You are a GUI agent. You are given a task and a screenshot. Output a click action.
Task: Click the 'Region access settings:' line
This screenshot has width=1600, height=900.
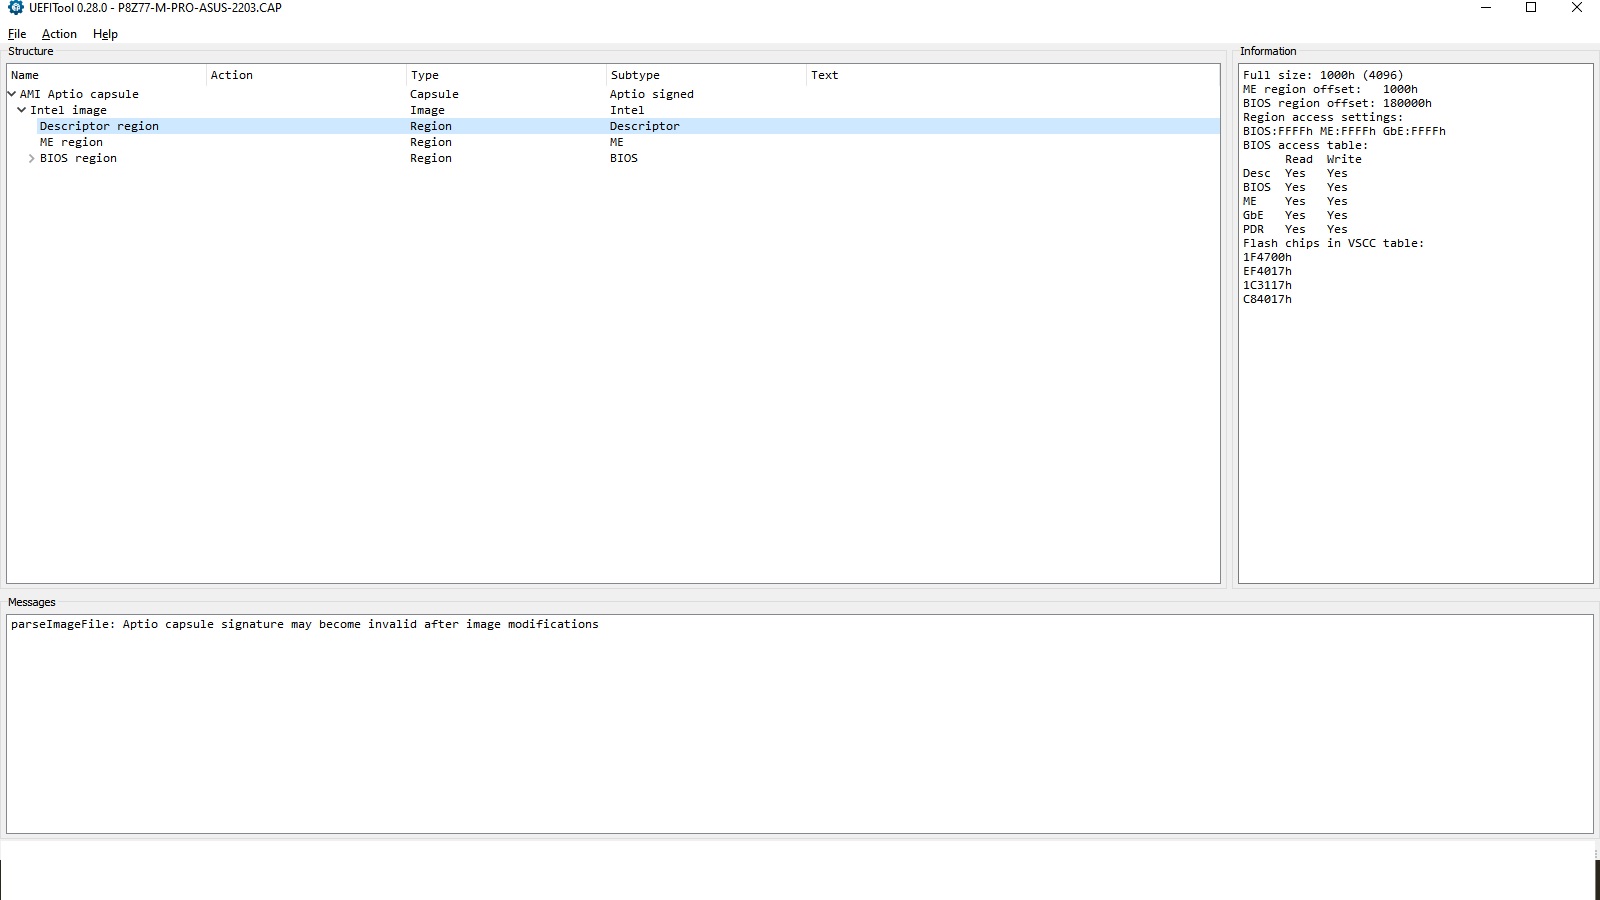[x=1323, y=117]
